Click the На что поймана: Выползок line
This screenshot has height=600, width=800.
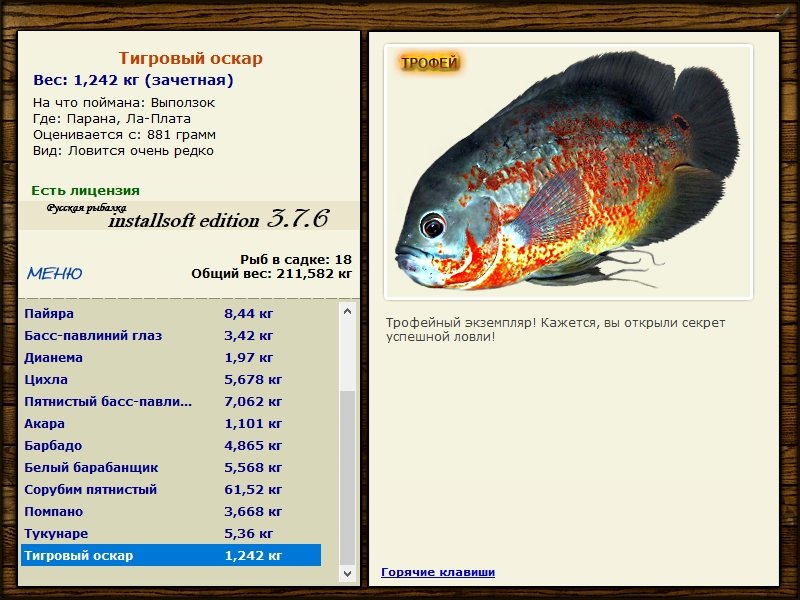[124, 103]
